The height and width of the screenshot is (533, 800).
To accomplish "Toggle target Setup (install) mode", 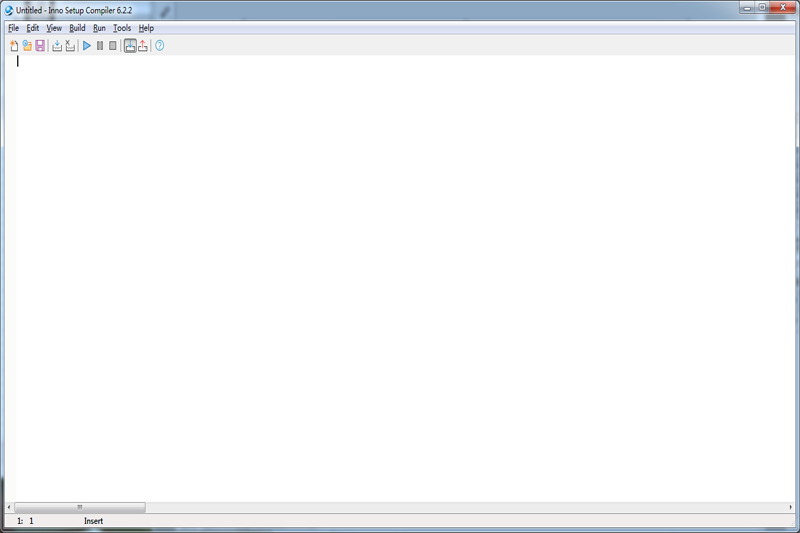I will tap(130, 46).
